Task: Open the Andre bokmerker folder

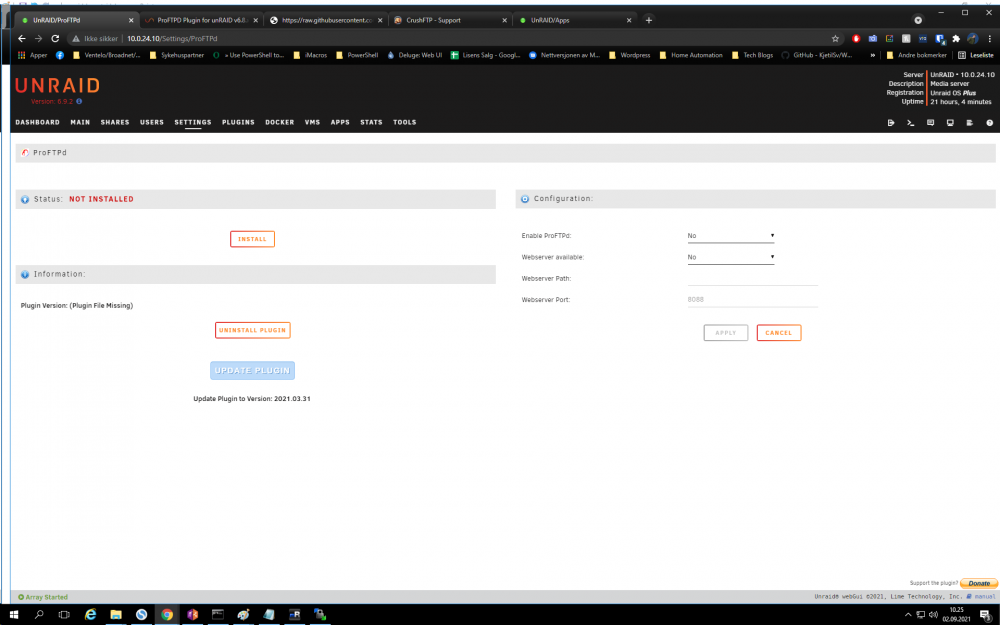Action: click(x=916, y=55)
